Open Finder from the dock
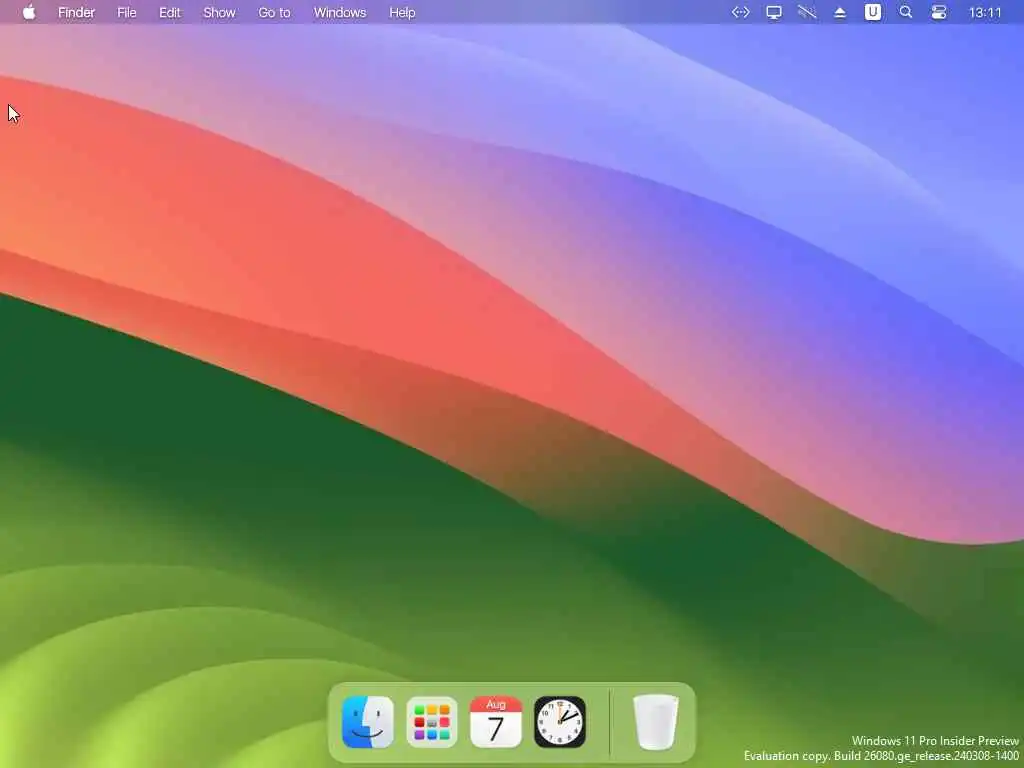 click(x=368, y=722)
